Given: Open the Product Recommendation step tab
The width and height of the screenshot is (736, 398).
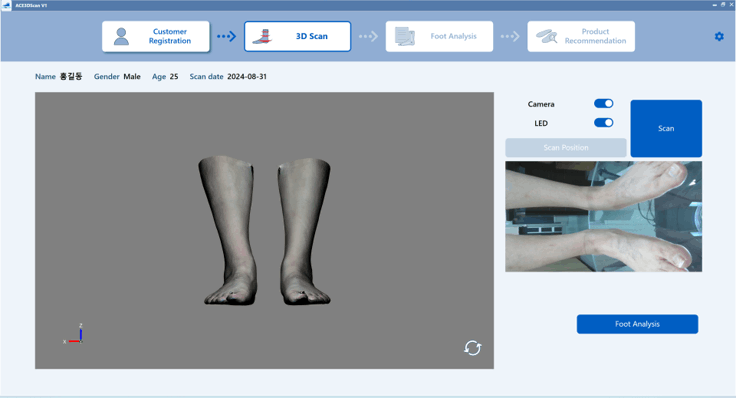Looking at the screenshot, I should (x=581, y=36).
